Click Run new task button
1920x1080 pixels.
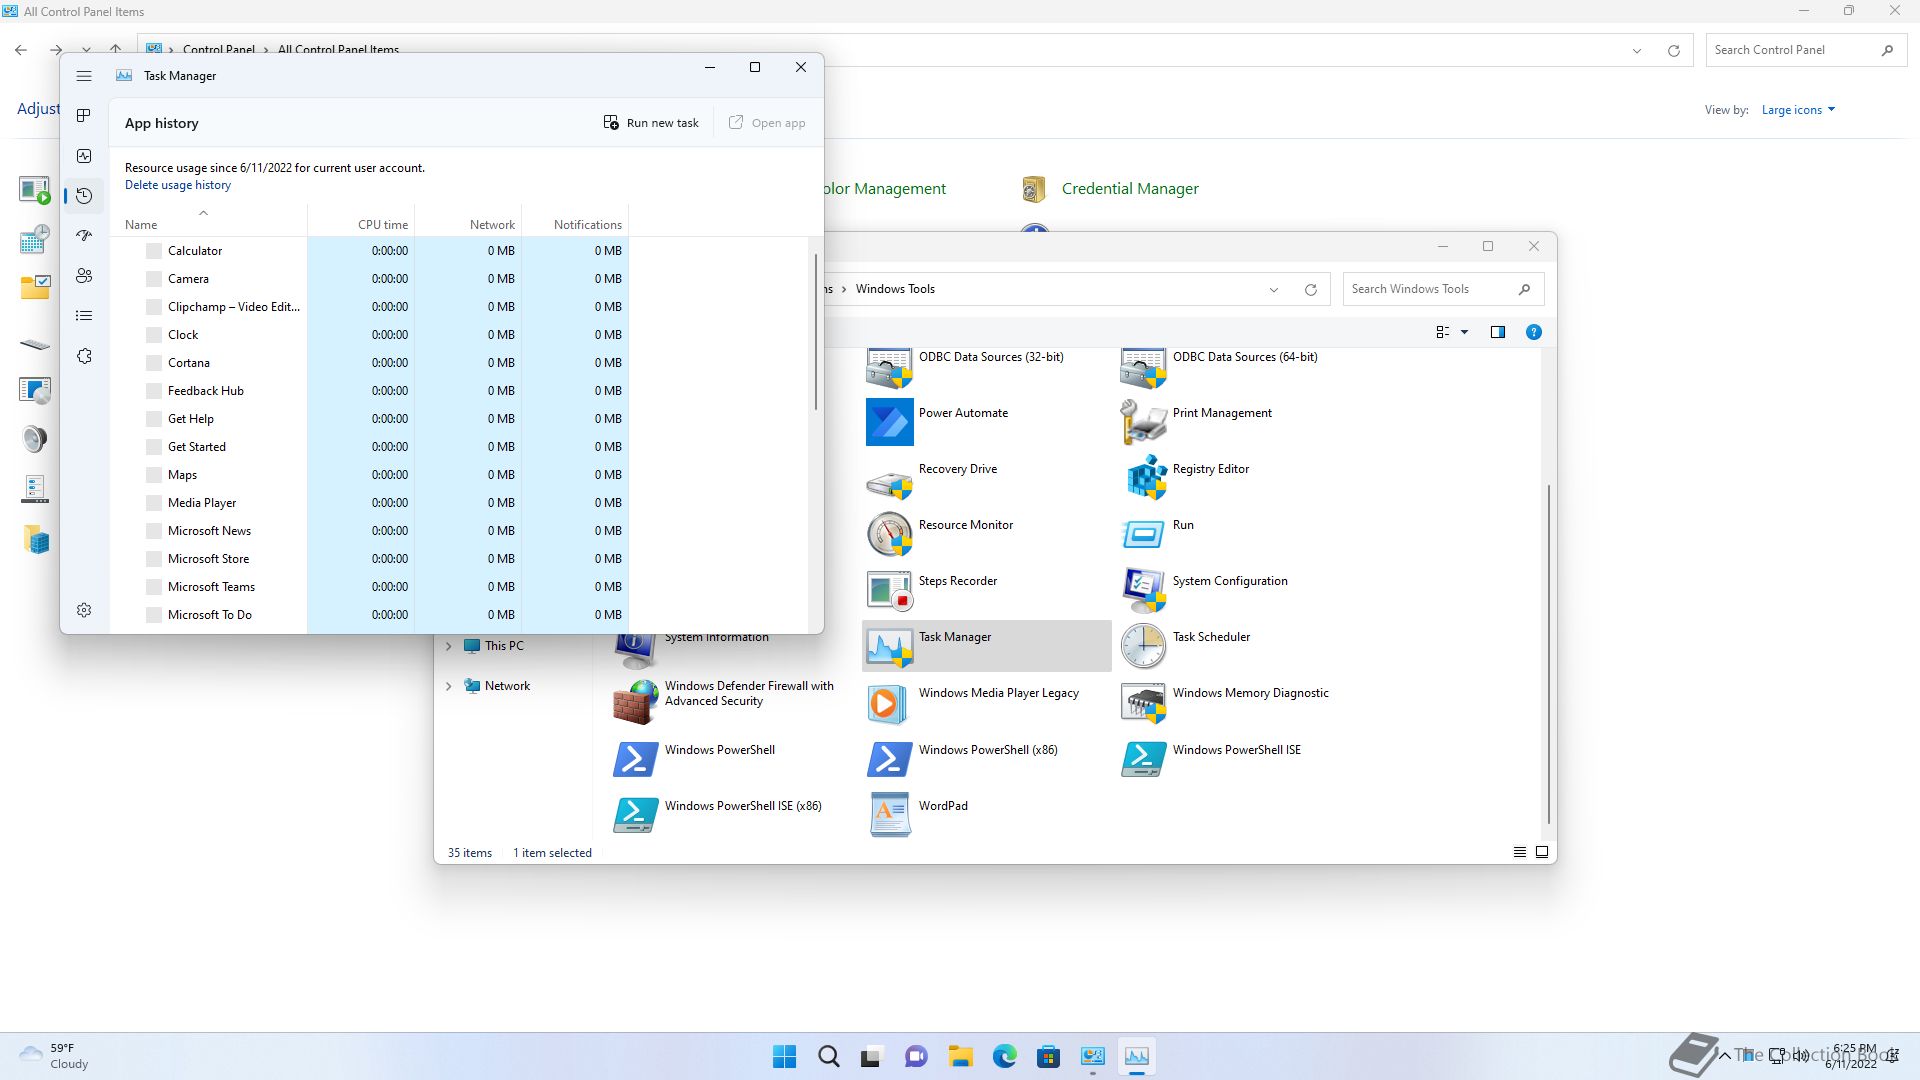tap(651, 123)
